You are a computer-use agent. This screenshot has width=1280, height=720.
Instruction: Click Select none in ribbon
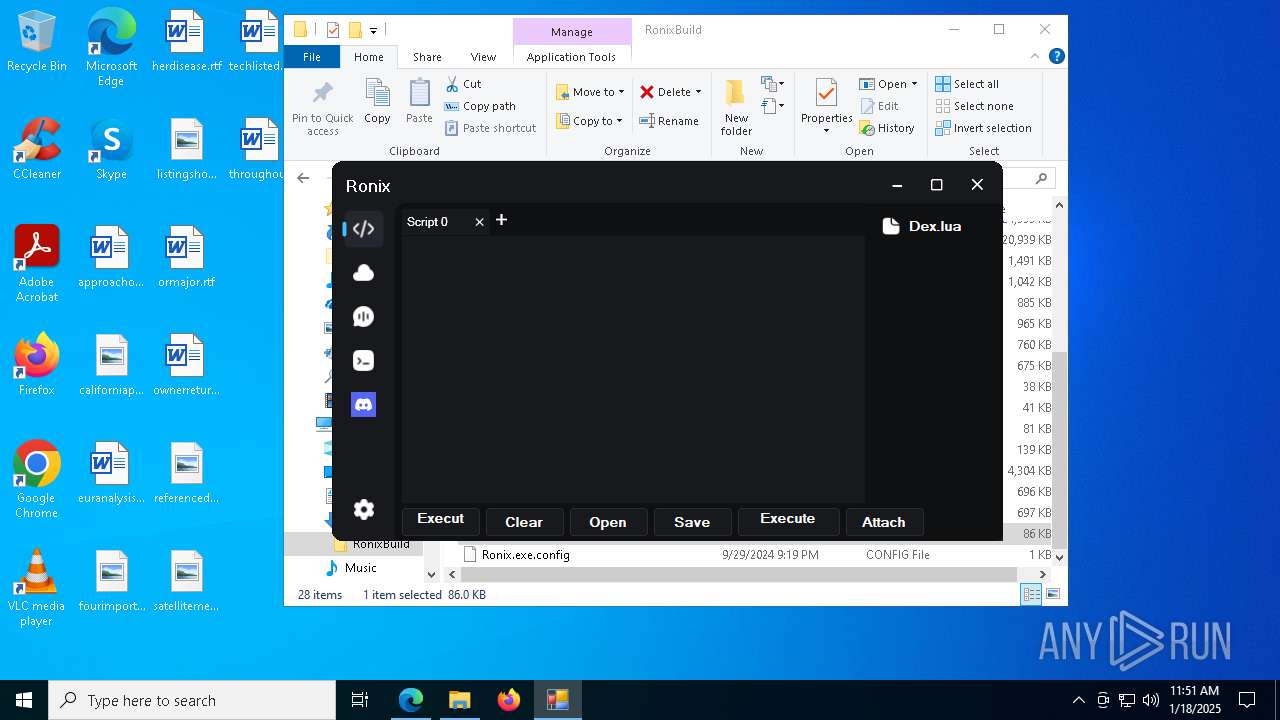(974, 106)
